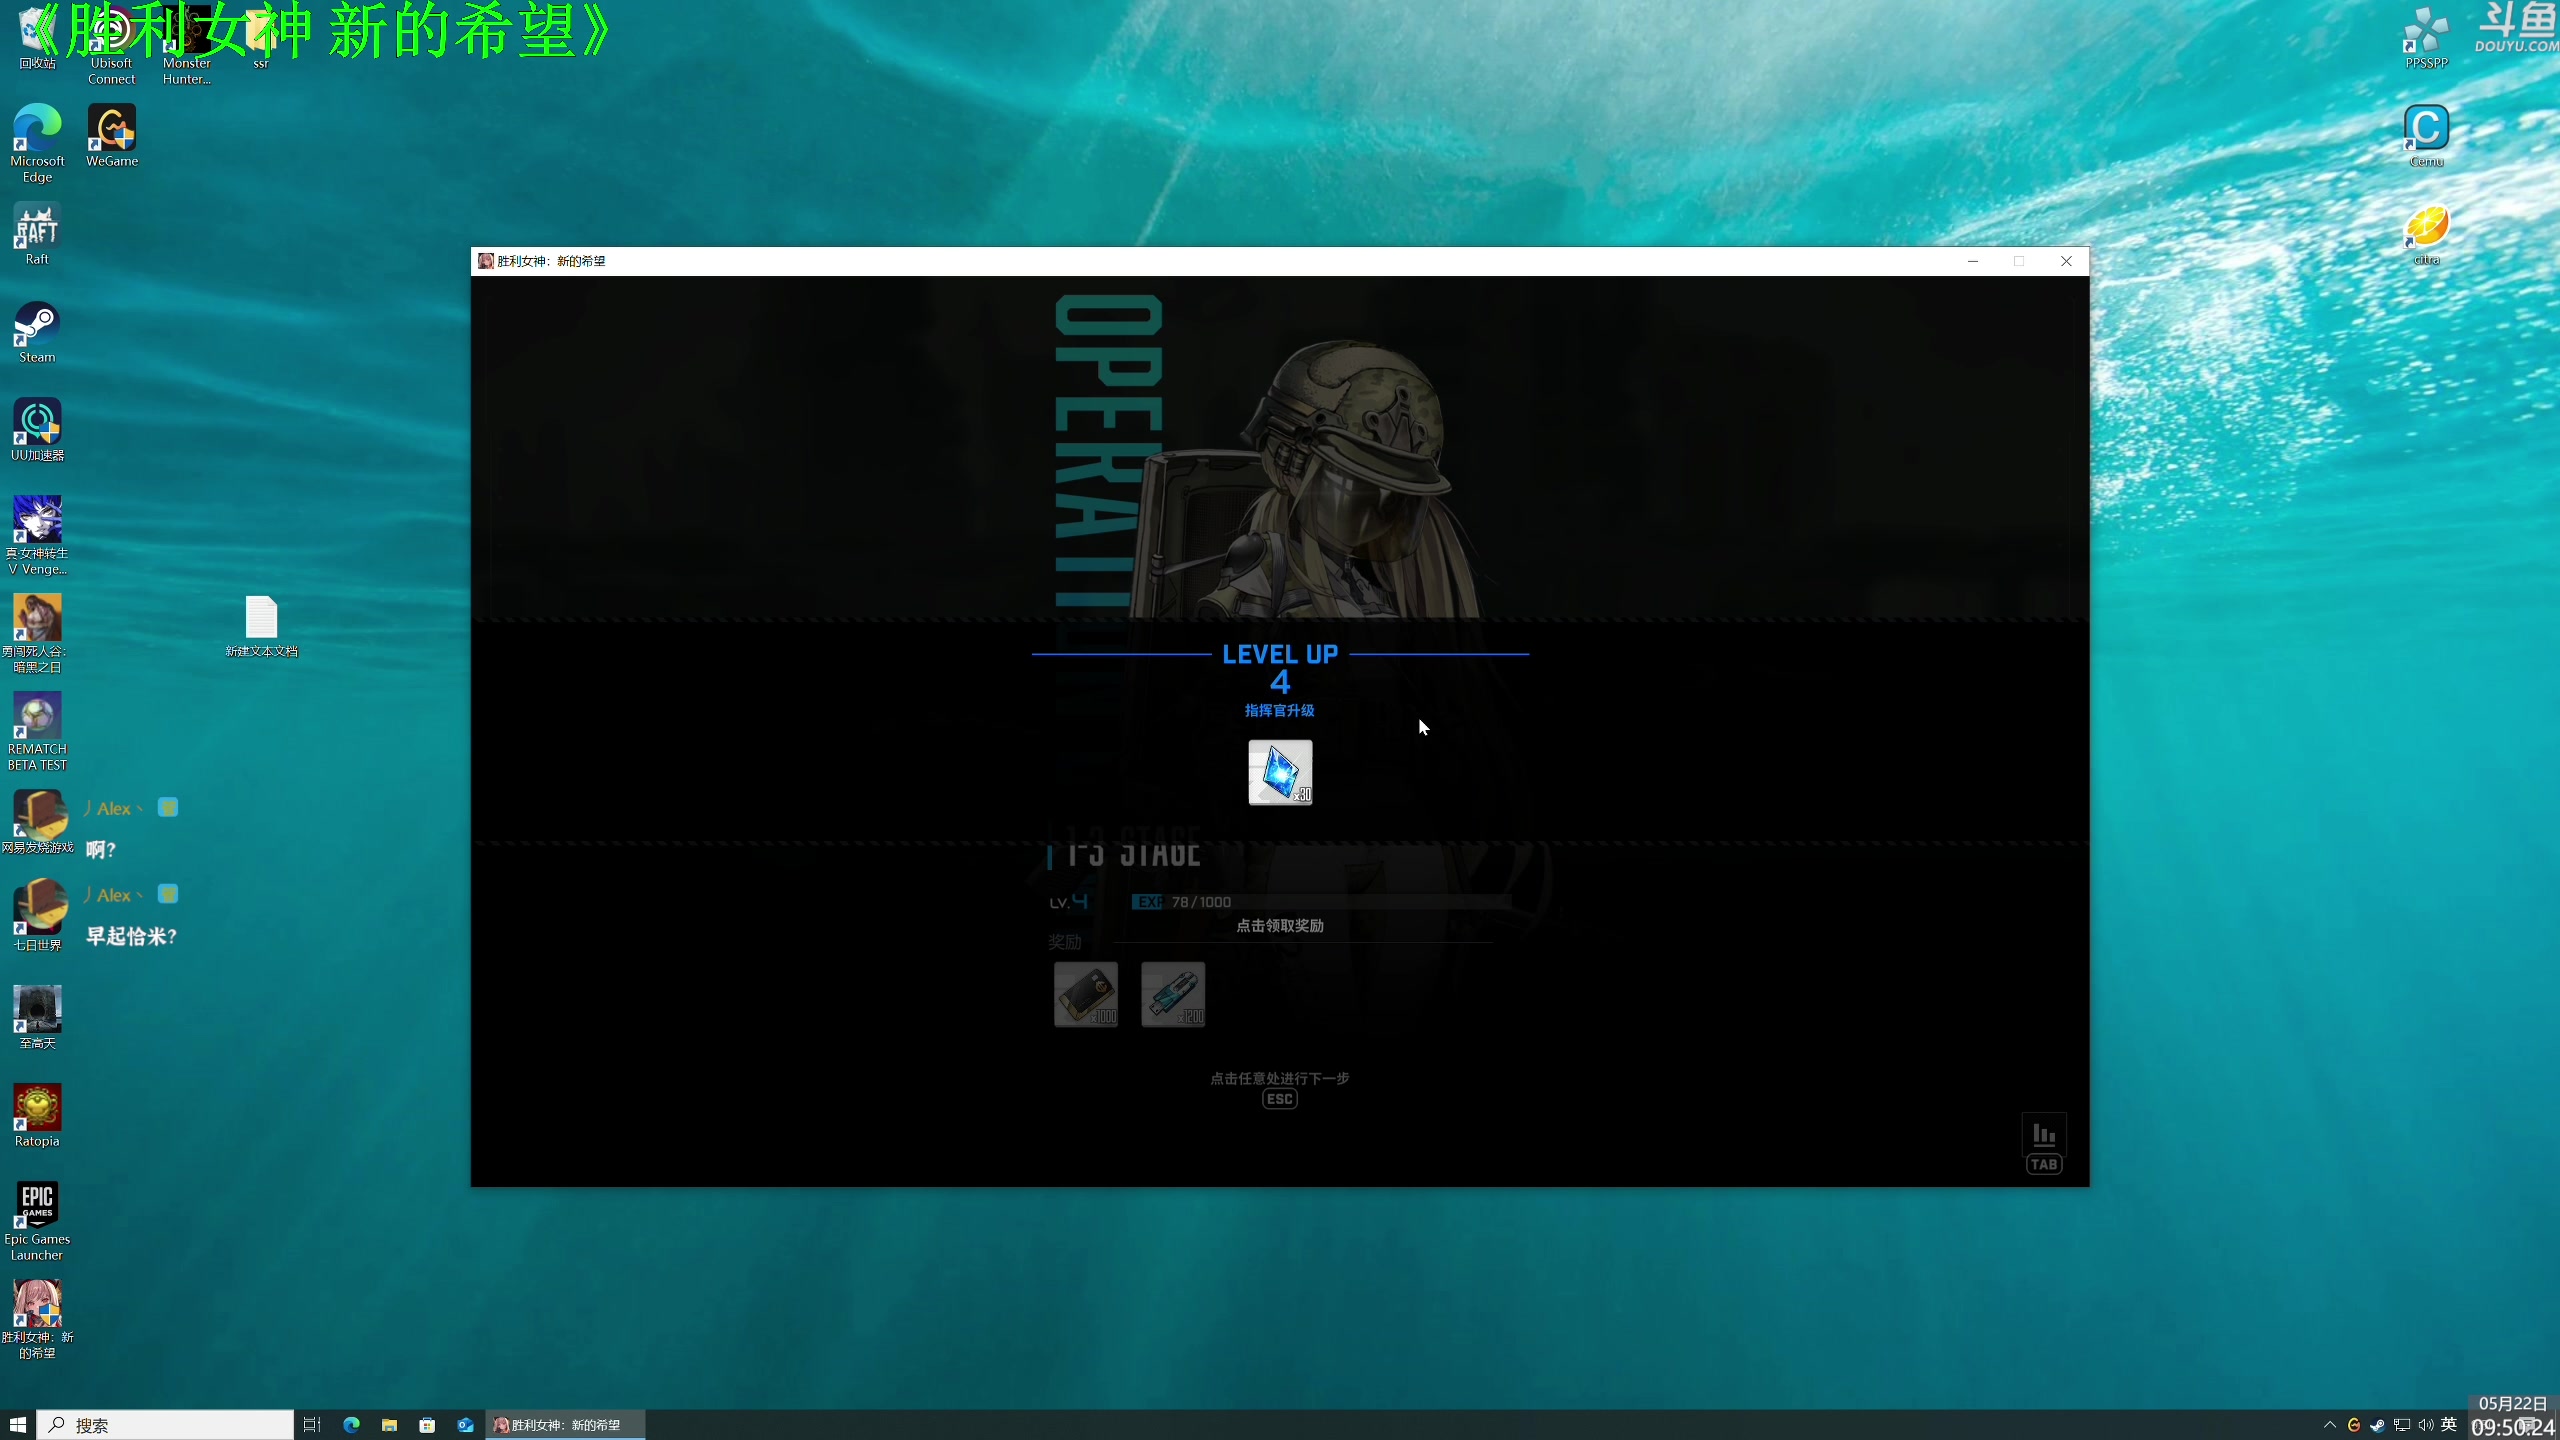Select the credit card reward item
The width and height of the screenshot is (2560, 1440).
1086,994
